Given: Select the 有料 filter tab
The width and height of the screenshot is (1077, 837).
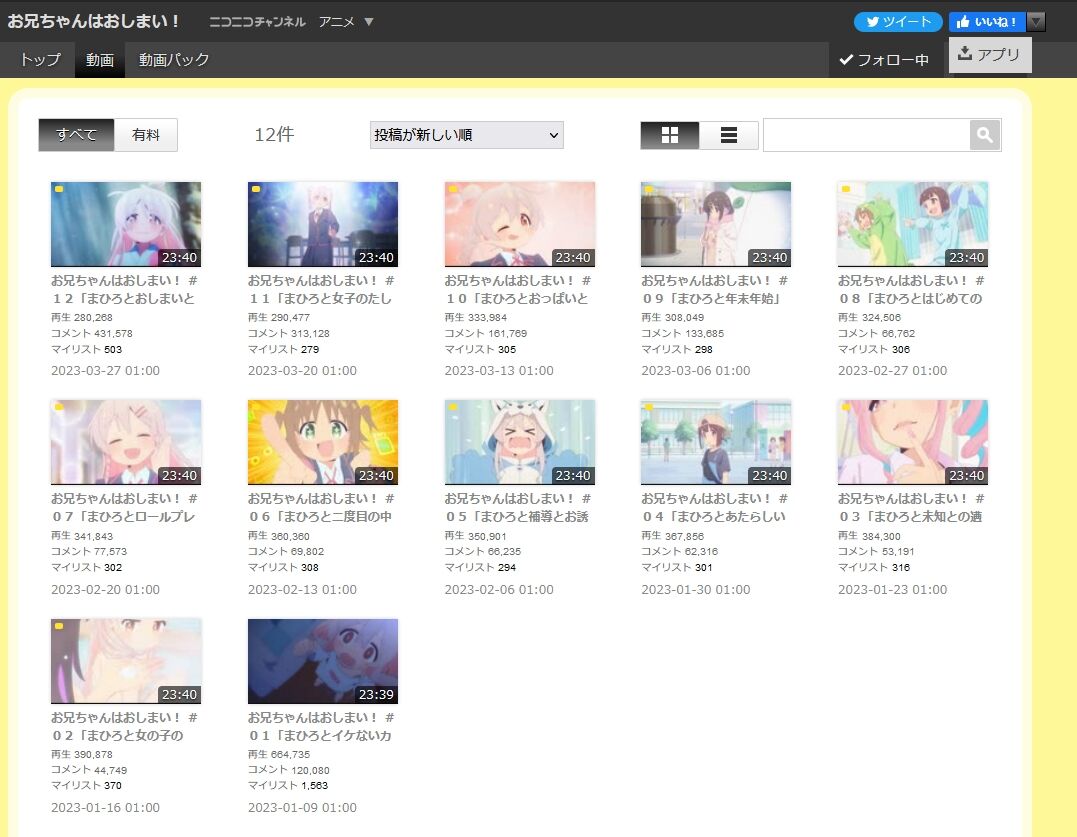Looking at the screenshot, I should (x=146, y=135).
